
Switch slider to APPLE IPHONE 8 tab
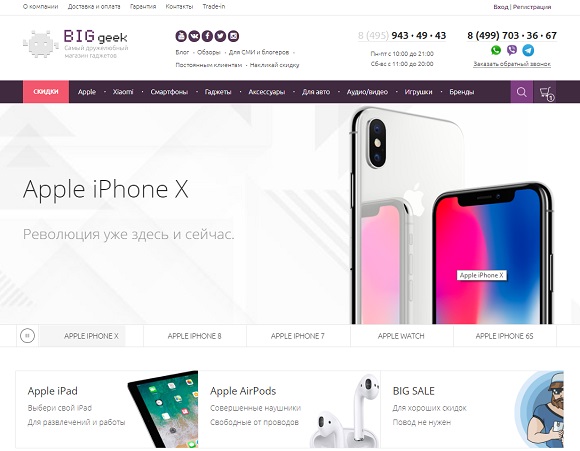pyautogui.click(x=195, y=336)
